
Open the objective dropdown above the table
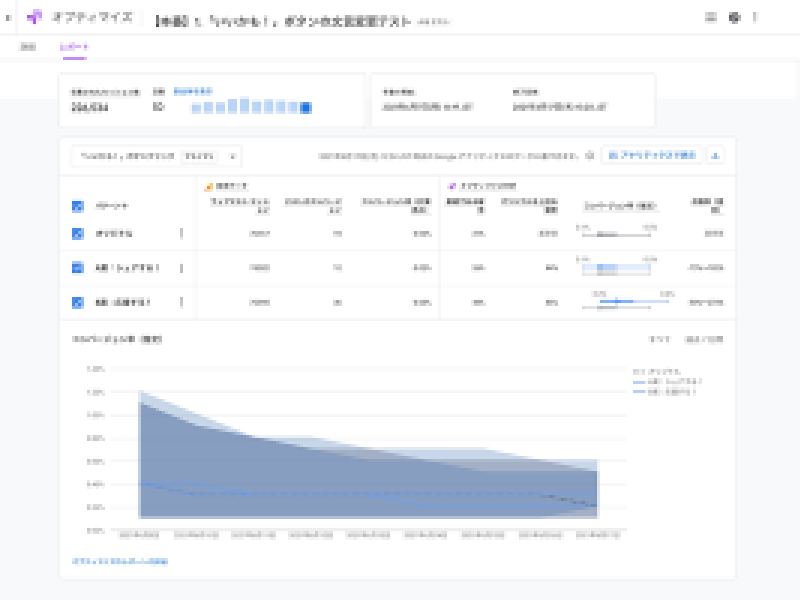[x=156, y=156]
